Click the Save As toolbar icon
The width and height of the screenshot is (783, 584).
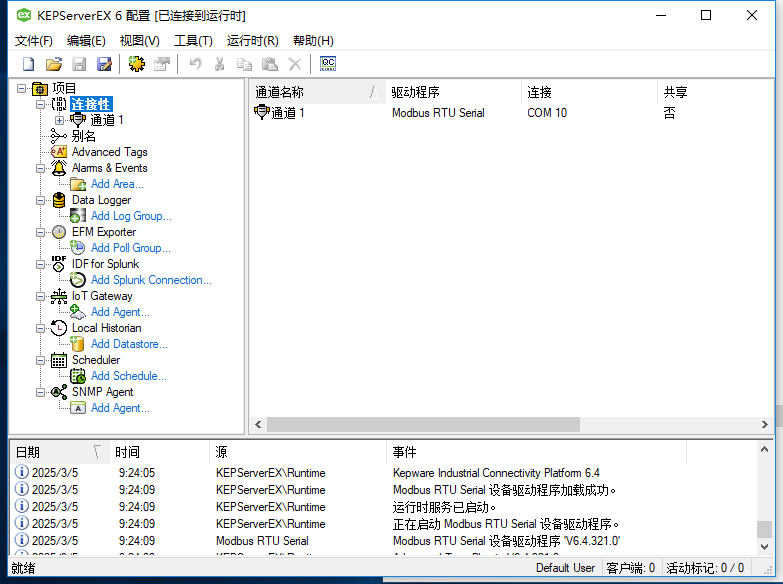coord(104,64)
